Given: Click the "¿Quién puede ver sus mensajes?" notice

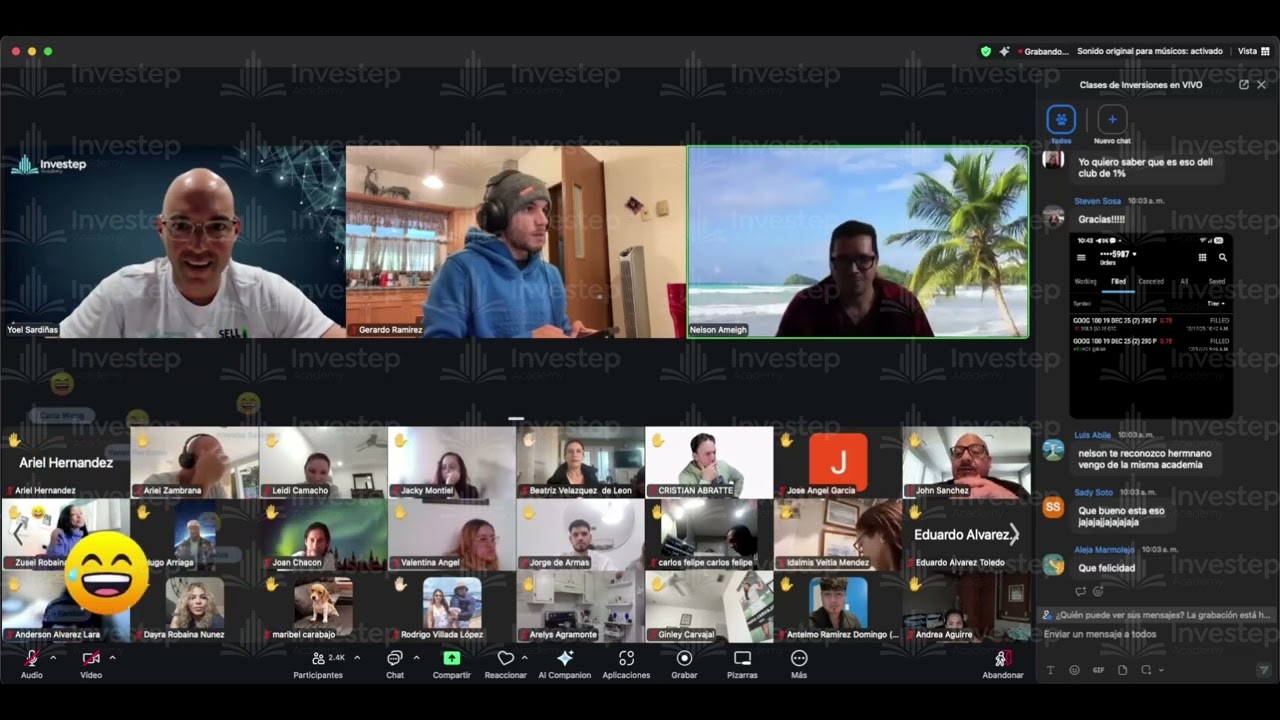Looking at the screenshot, I should 1156,615.
